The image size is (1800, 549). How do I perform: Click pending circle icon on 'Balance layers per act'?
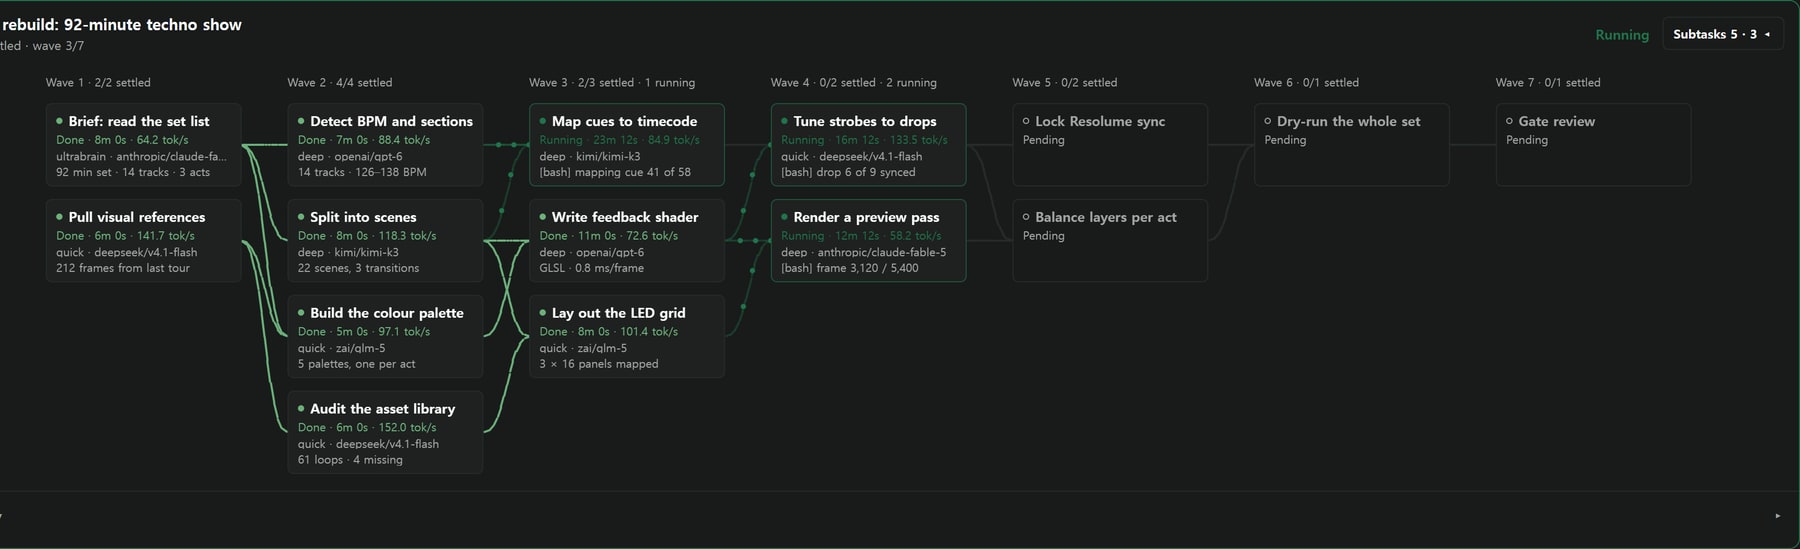point(1026,217)
